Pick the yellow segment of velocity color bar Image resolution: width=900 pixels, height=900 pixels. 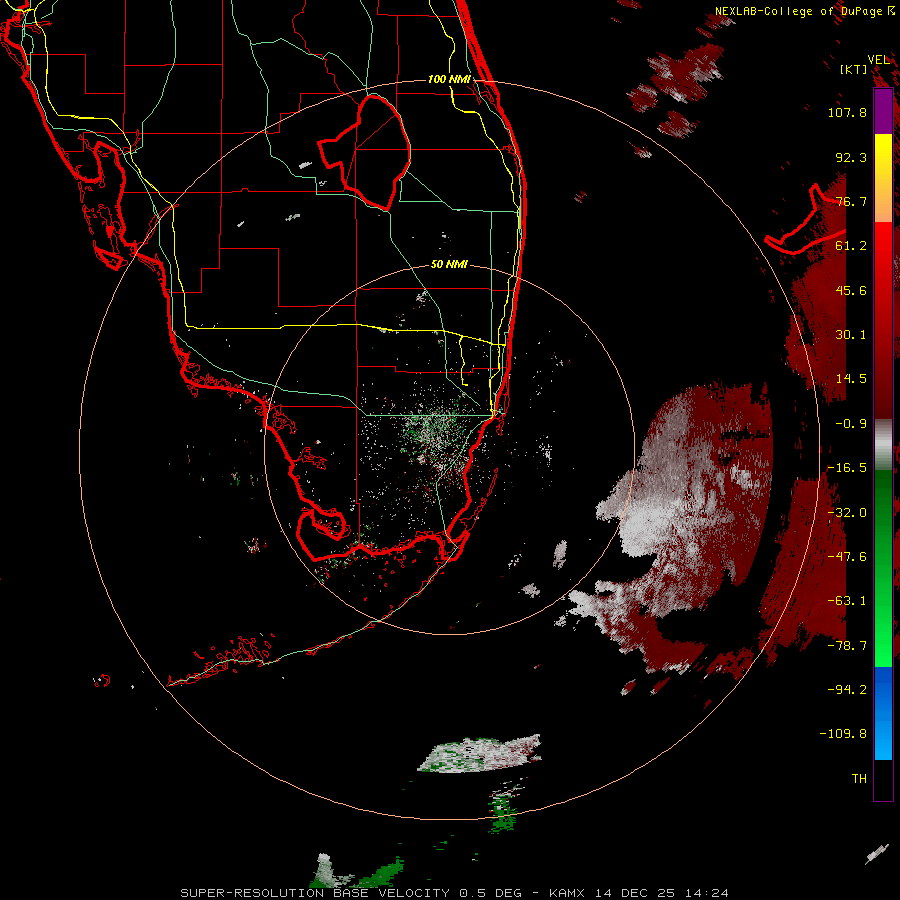883,165
